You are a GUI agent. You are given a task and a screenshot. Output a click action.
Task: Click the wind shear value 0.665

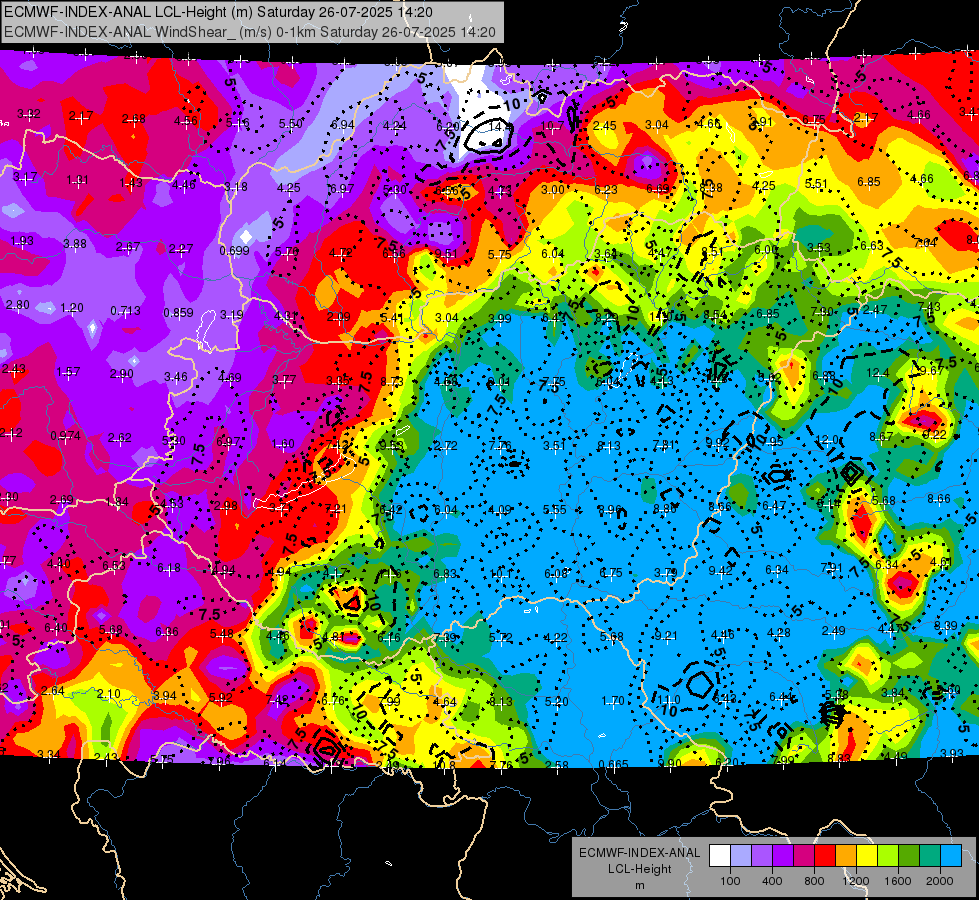(613, 765)
